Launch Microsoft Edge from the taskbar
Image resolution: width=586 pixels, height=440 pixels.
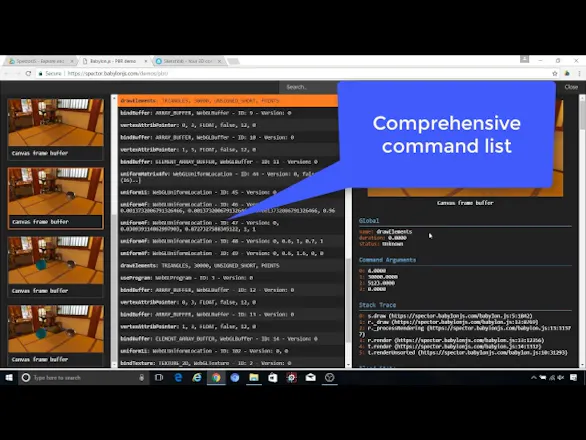click(178, 378)
